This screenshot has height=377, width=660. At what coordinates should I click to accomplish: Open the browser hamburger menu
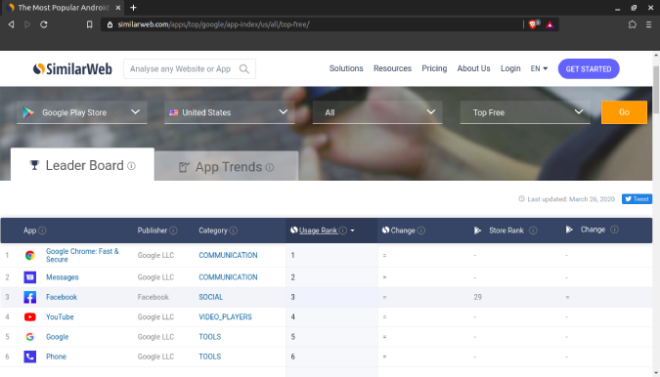pyautogui.click(x=649, y=24)
